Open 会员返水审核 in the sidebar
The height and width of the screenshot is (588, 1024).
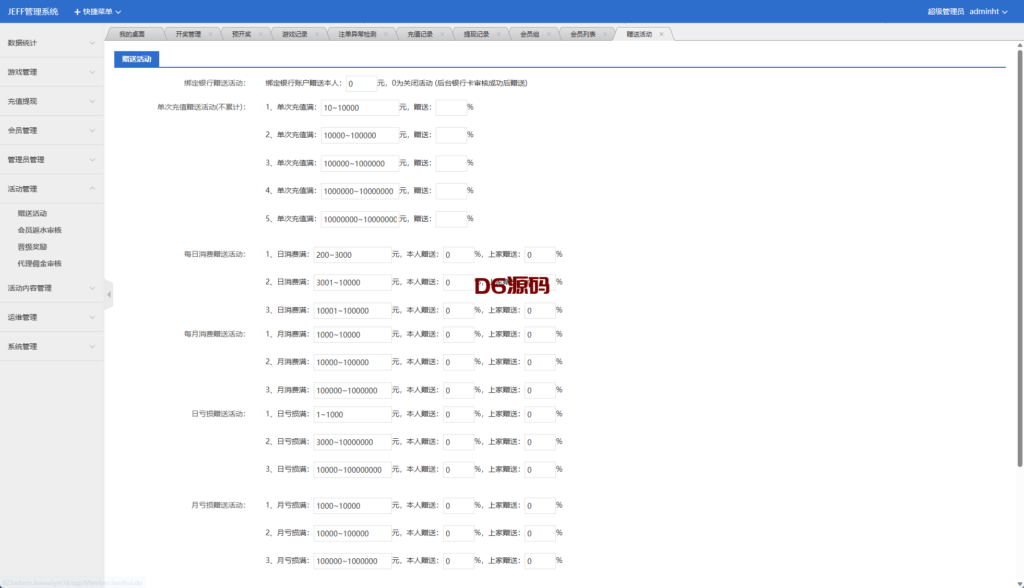click(40, 230)
